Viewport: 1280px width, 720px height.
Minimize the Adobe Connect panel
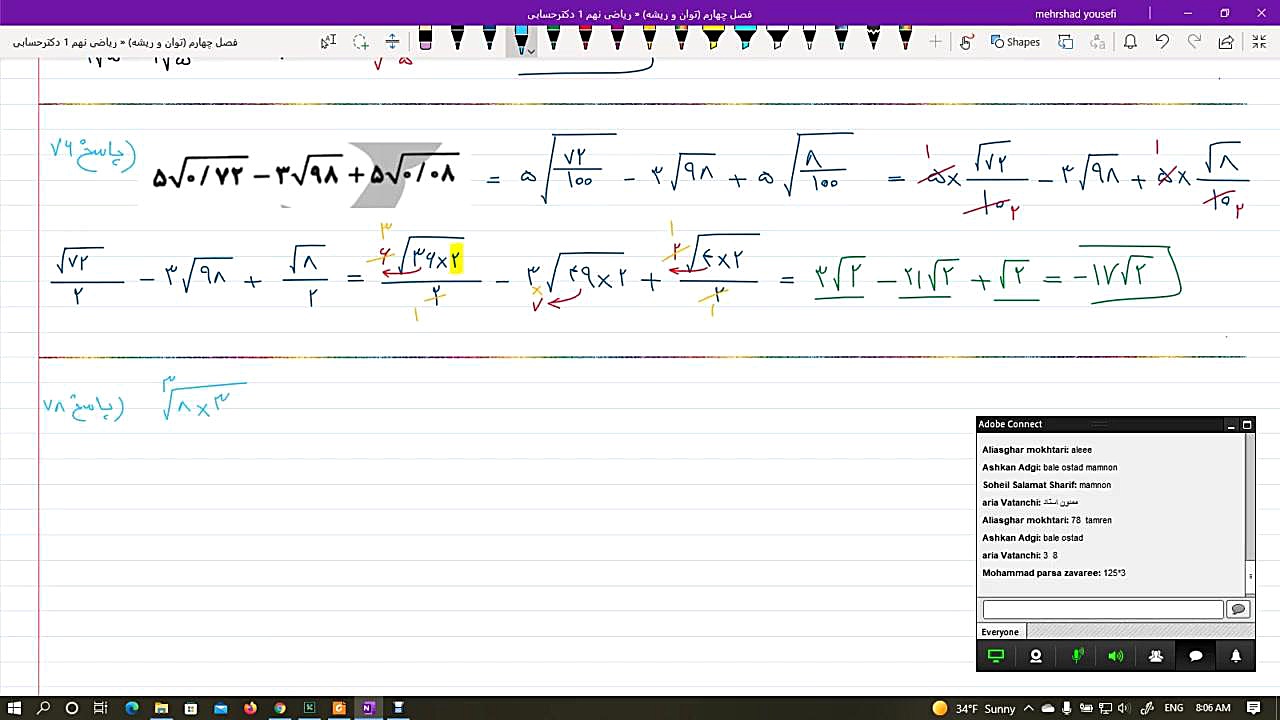(1231, 425)
